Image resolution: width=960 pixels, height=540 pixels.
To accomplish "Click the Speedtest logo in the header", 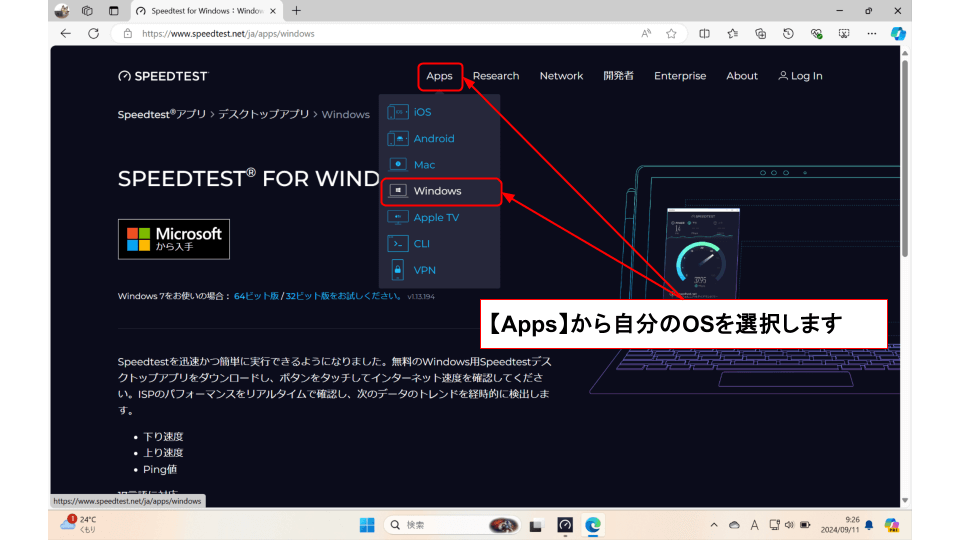I will coord(163,76).
